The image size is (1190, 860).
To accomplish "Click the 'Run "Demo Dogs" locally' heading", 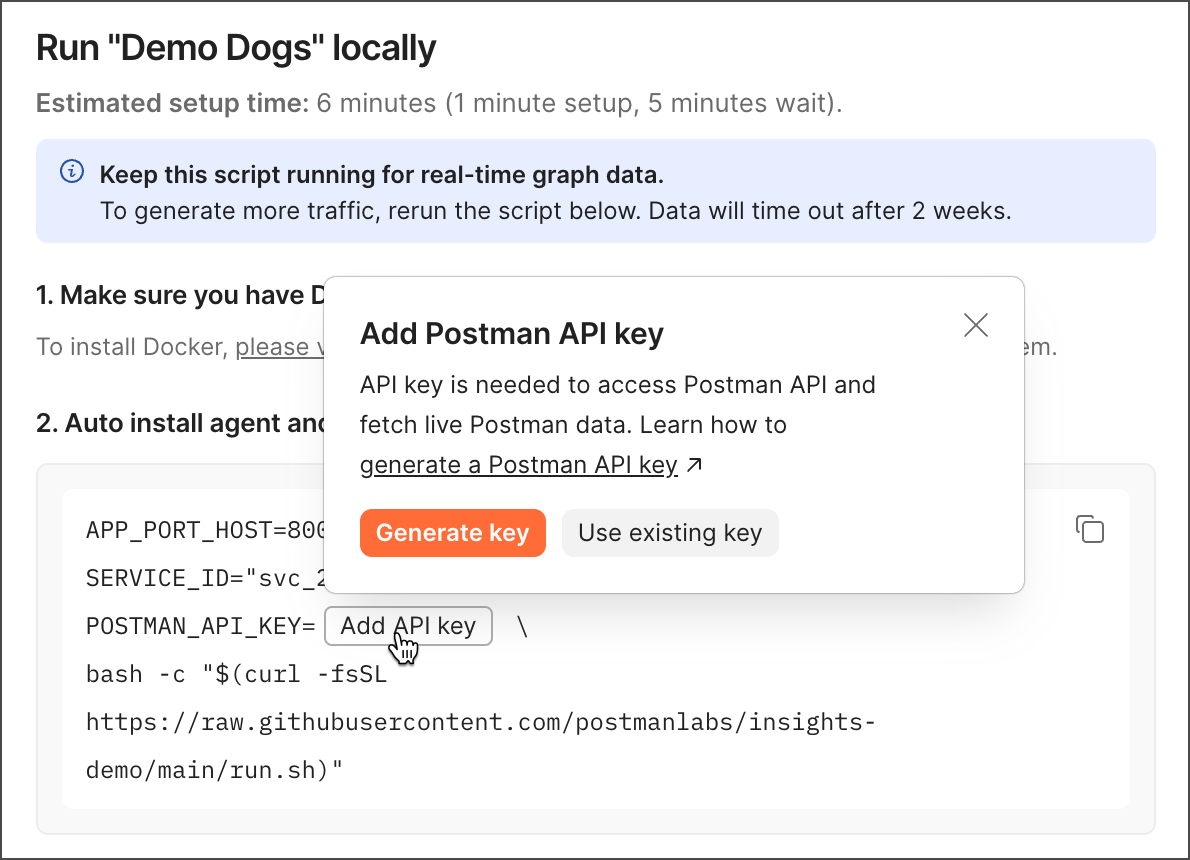I will coord(236,48).
